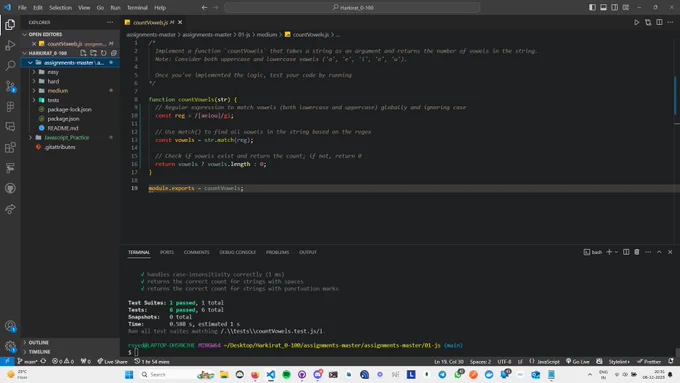Kill terminal with the trash icon

tap(637, 252)
